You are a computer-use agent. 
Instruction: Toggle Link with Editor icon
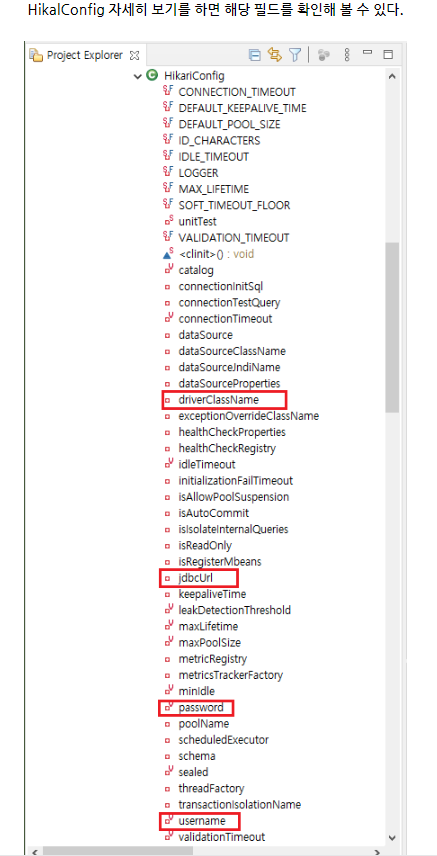coord(275,55)
